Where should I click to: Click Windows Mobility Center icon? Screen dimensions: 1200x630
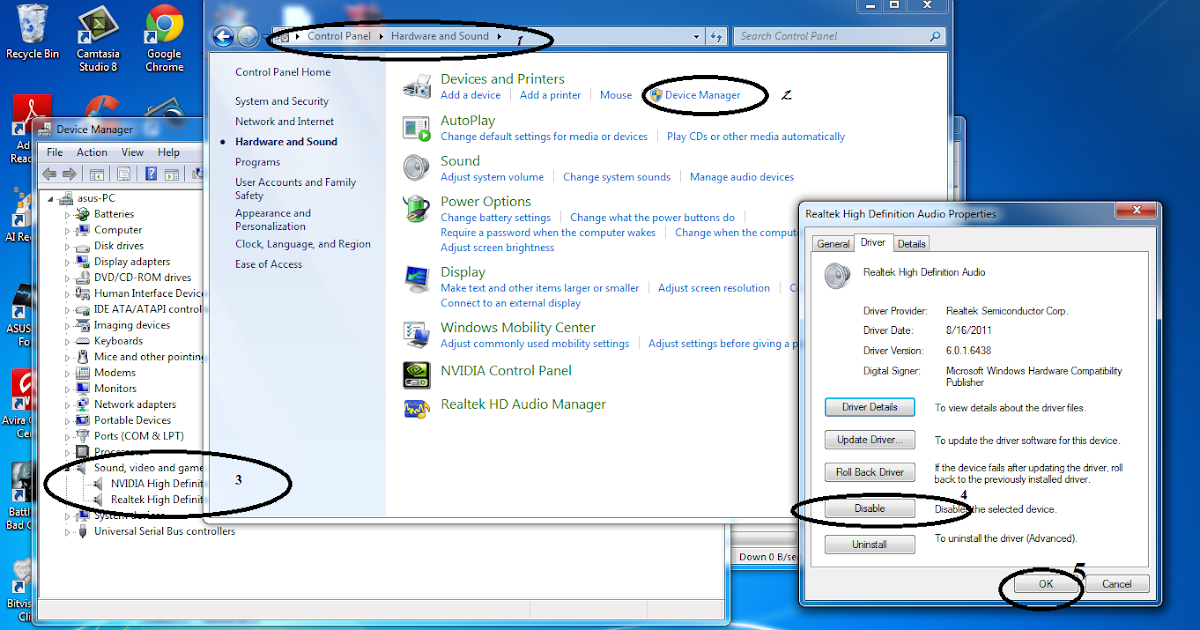click(416, 335)
